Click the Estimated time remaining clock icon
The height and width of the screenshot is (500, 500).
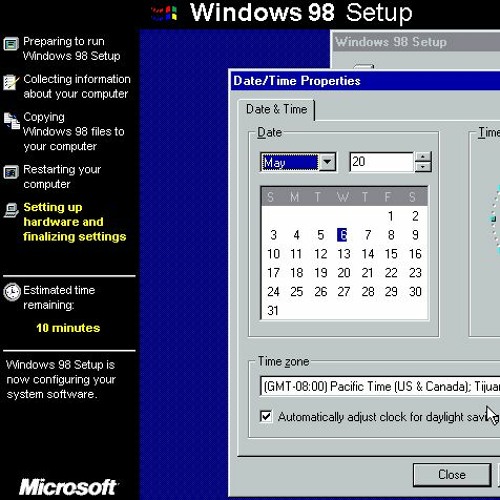click(x=12, y=292)
